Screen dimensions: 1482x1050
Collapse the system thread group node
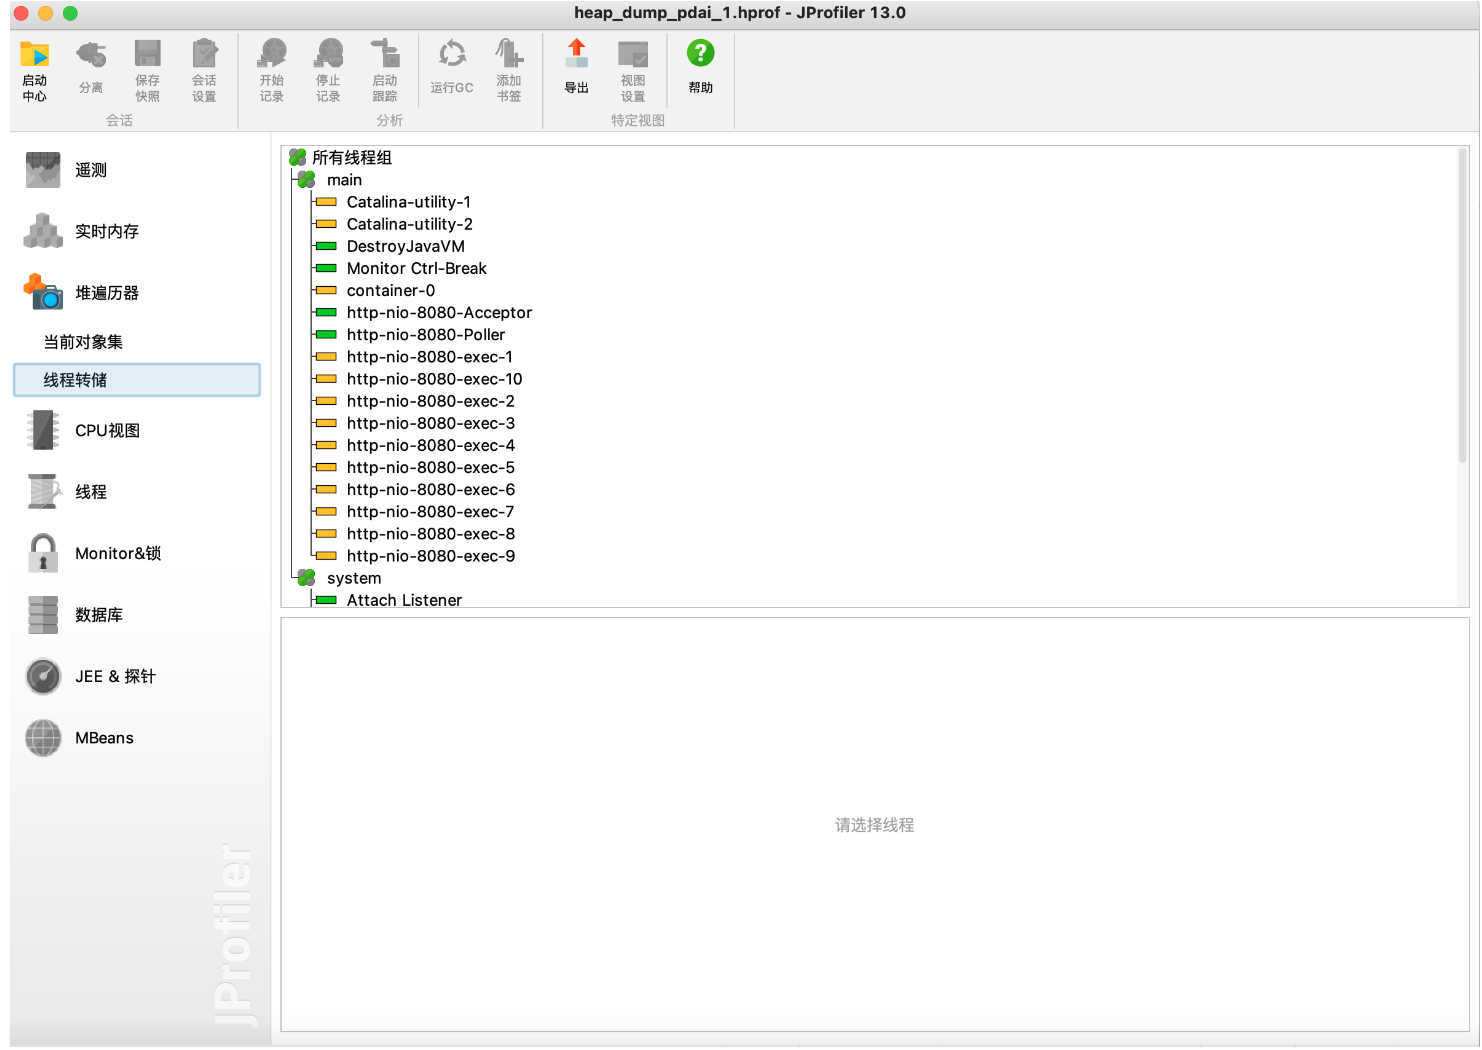[x=306, y=578]
